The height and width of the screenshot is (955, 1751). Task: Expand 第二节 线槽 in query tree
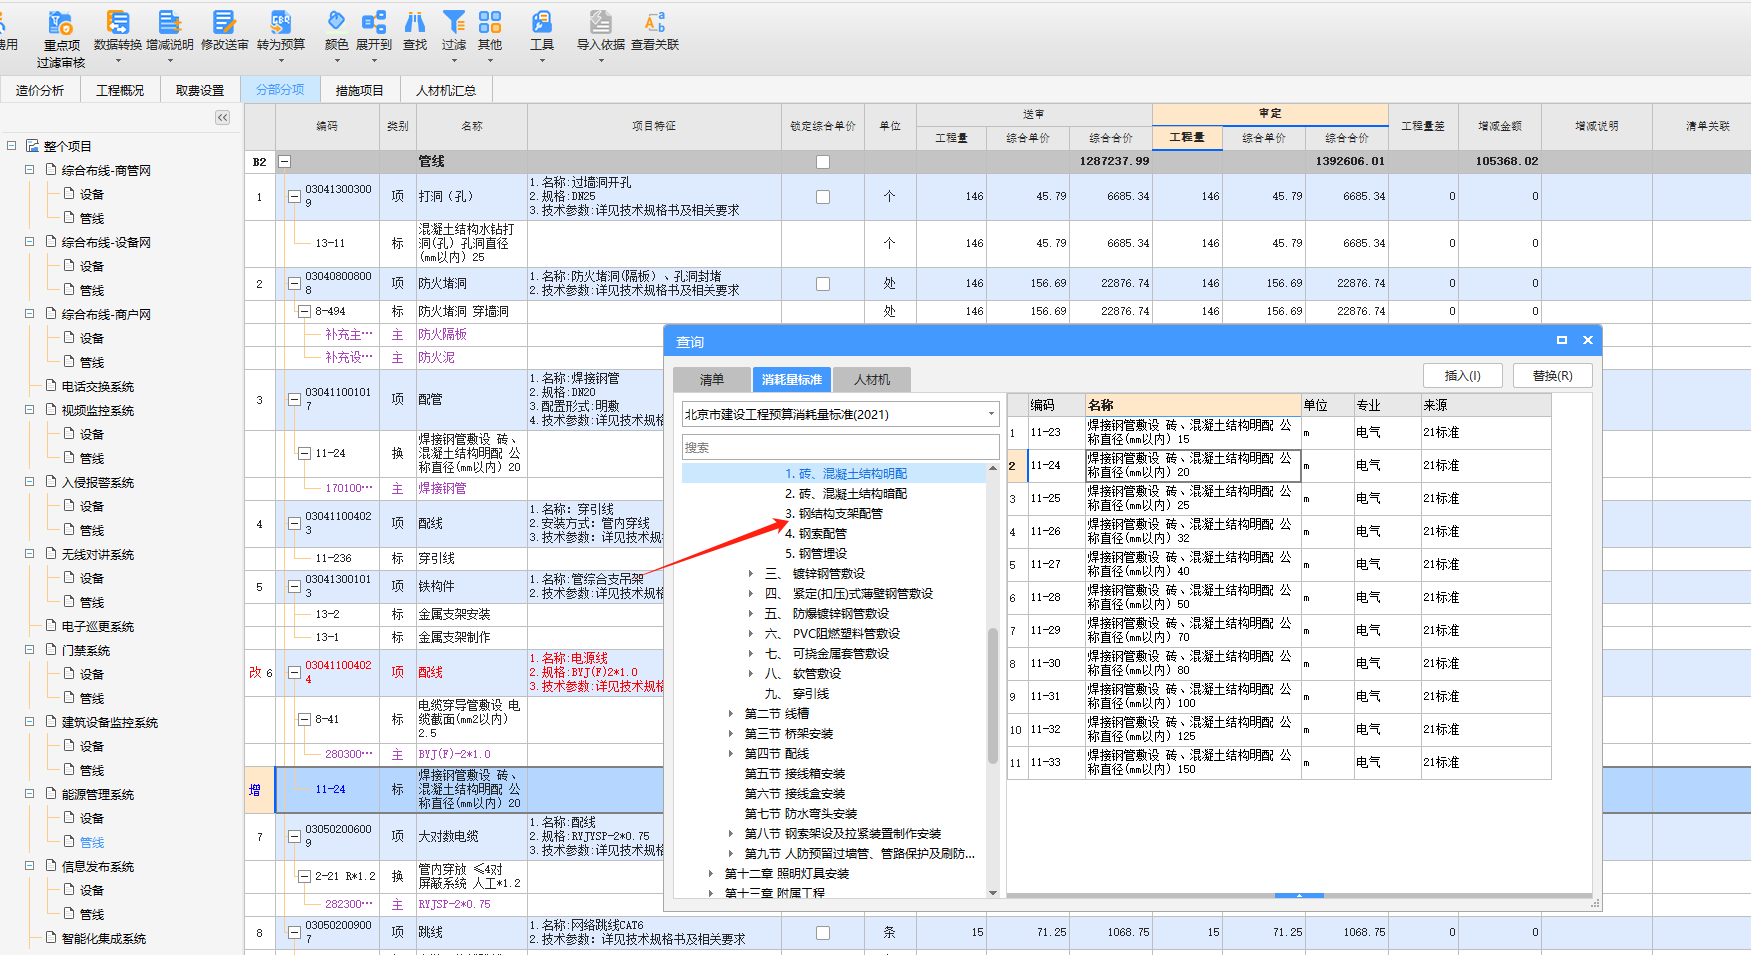[x=731, y=714]
